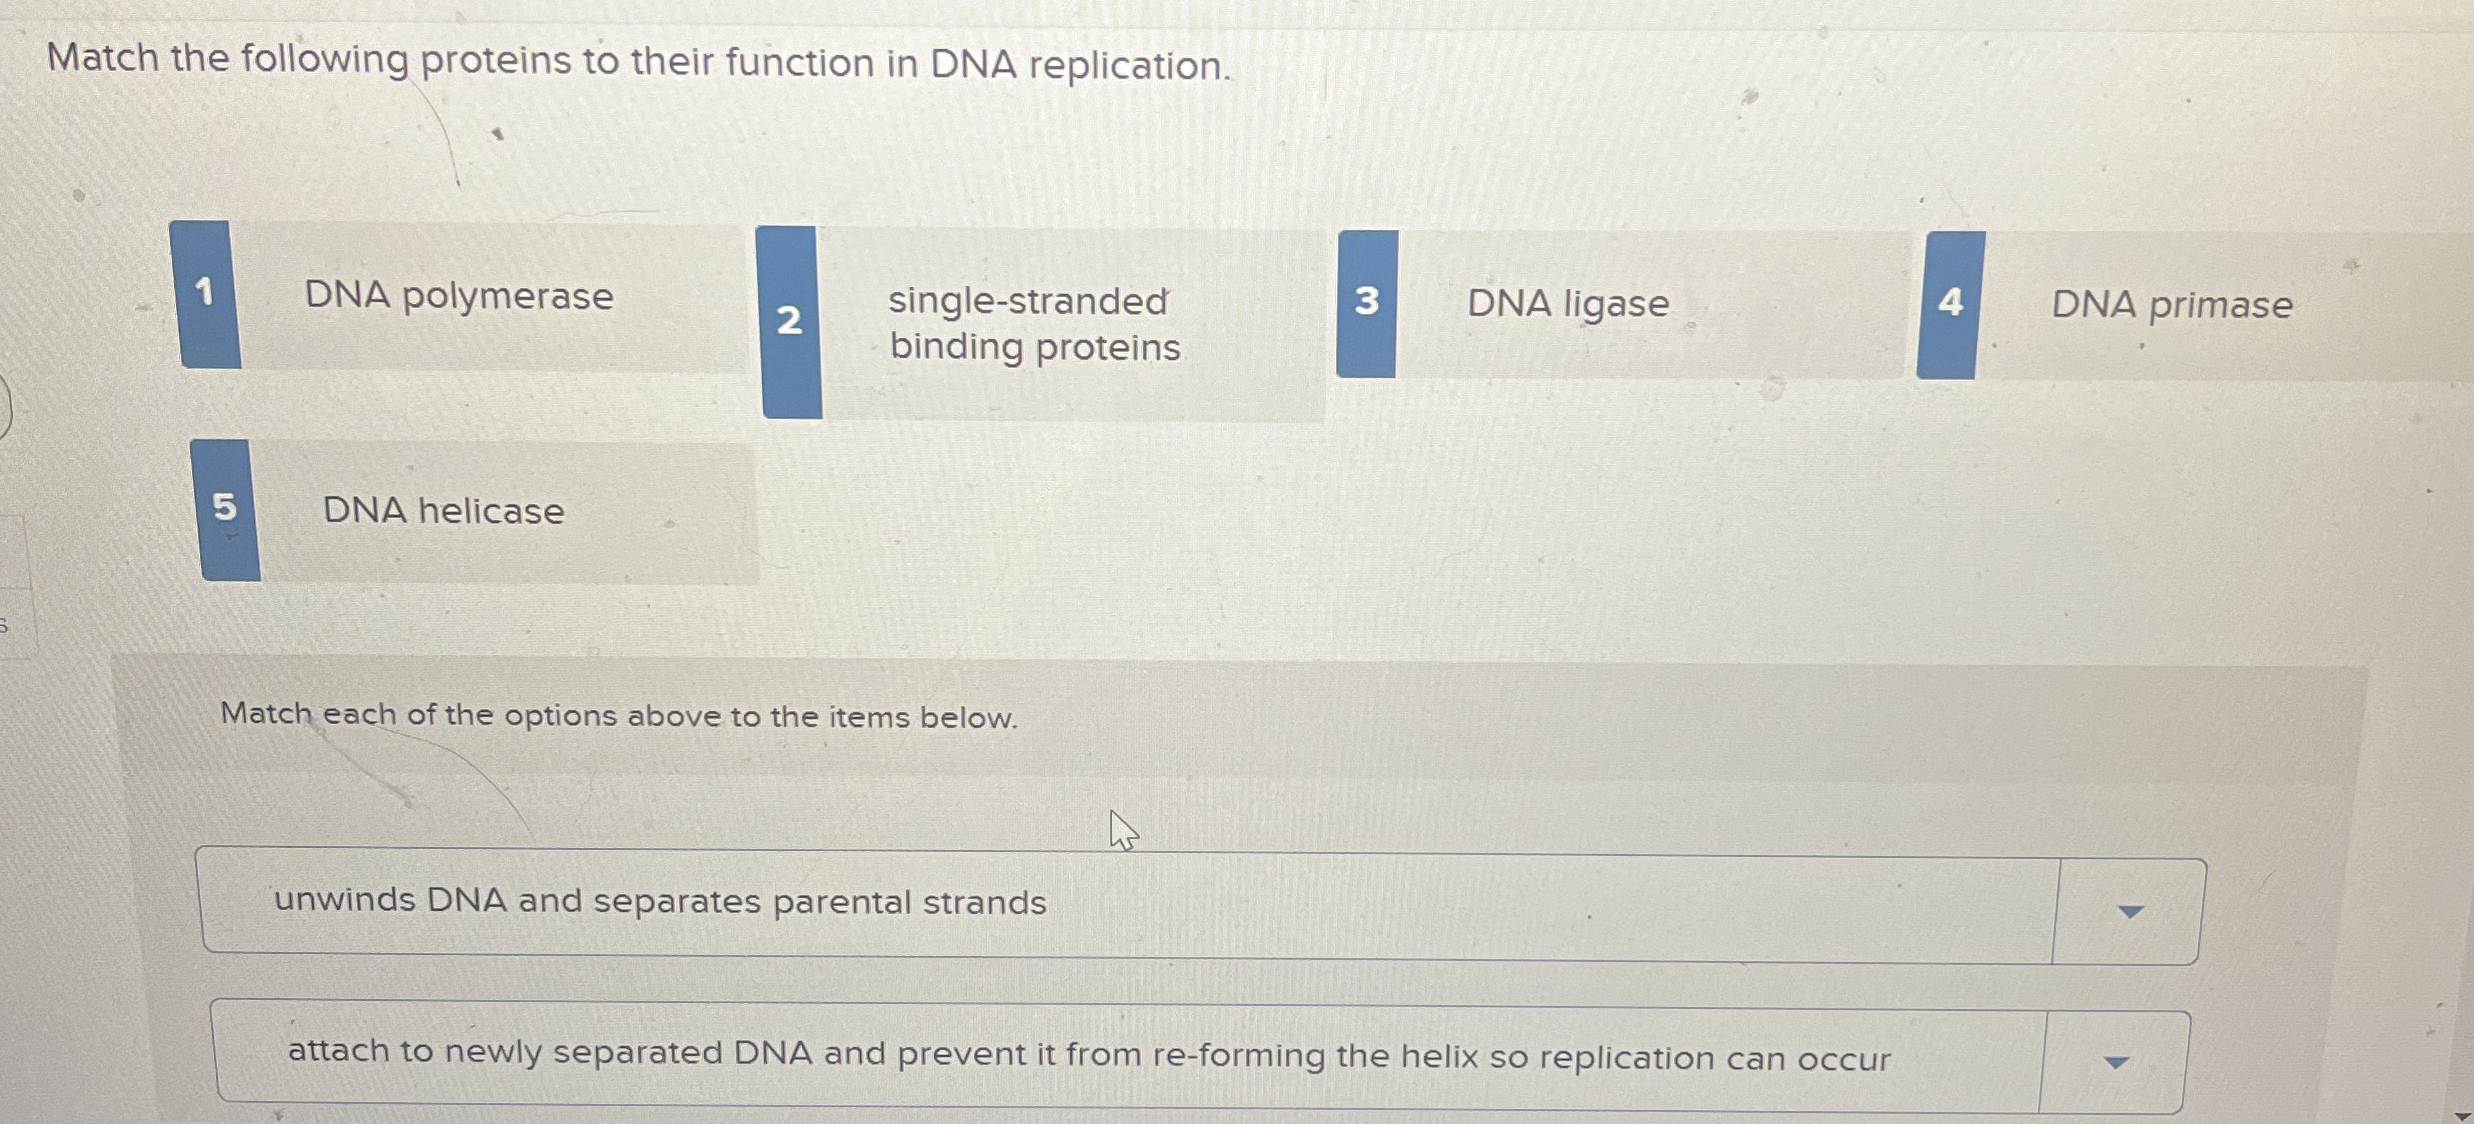Select the numbered tile 2 for single-stranded binding proteins
This screenshot has width=2474, height=1124.
tap(789, 322)
